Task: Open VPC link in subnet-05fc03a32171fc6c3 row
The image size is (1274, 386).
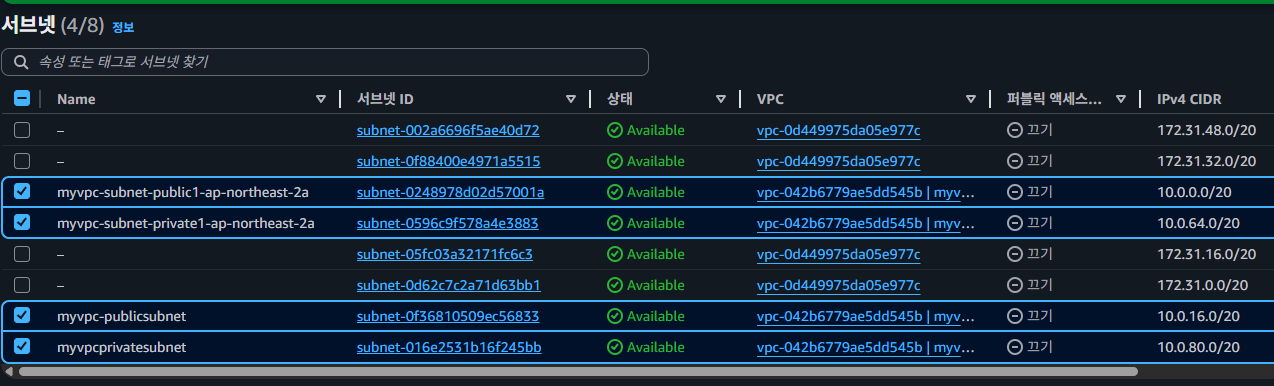Action: coord(838,254)
